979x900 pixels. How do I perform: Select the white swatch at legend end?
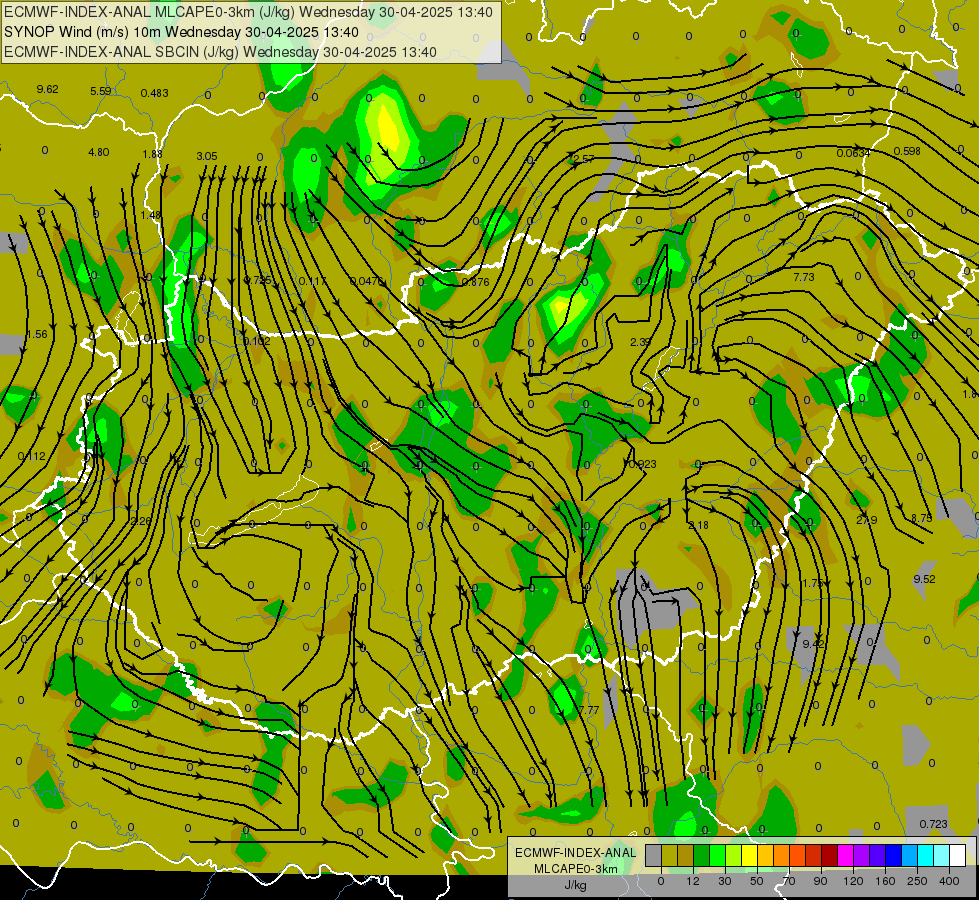957,855
